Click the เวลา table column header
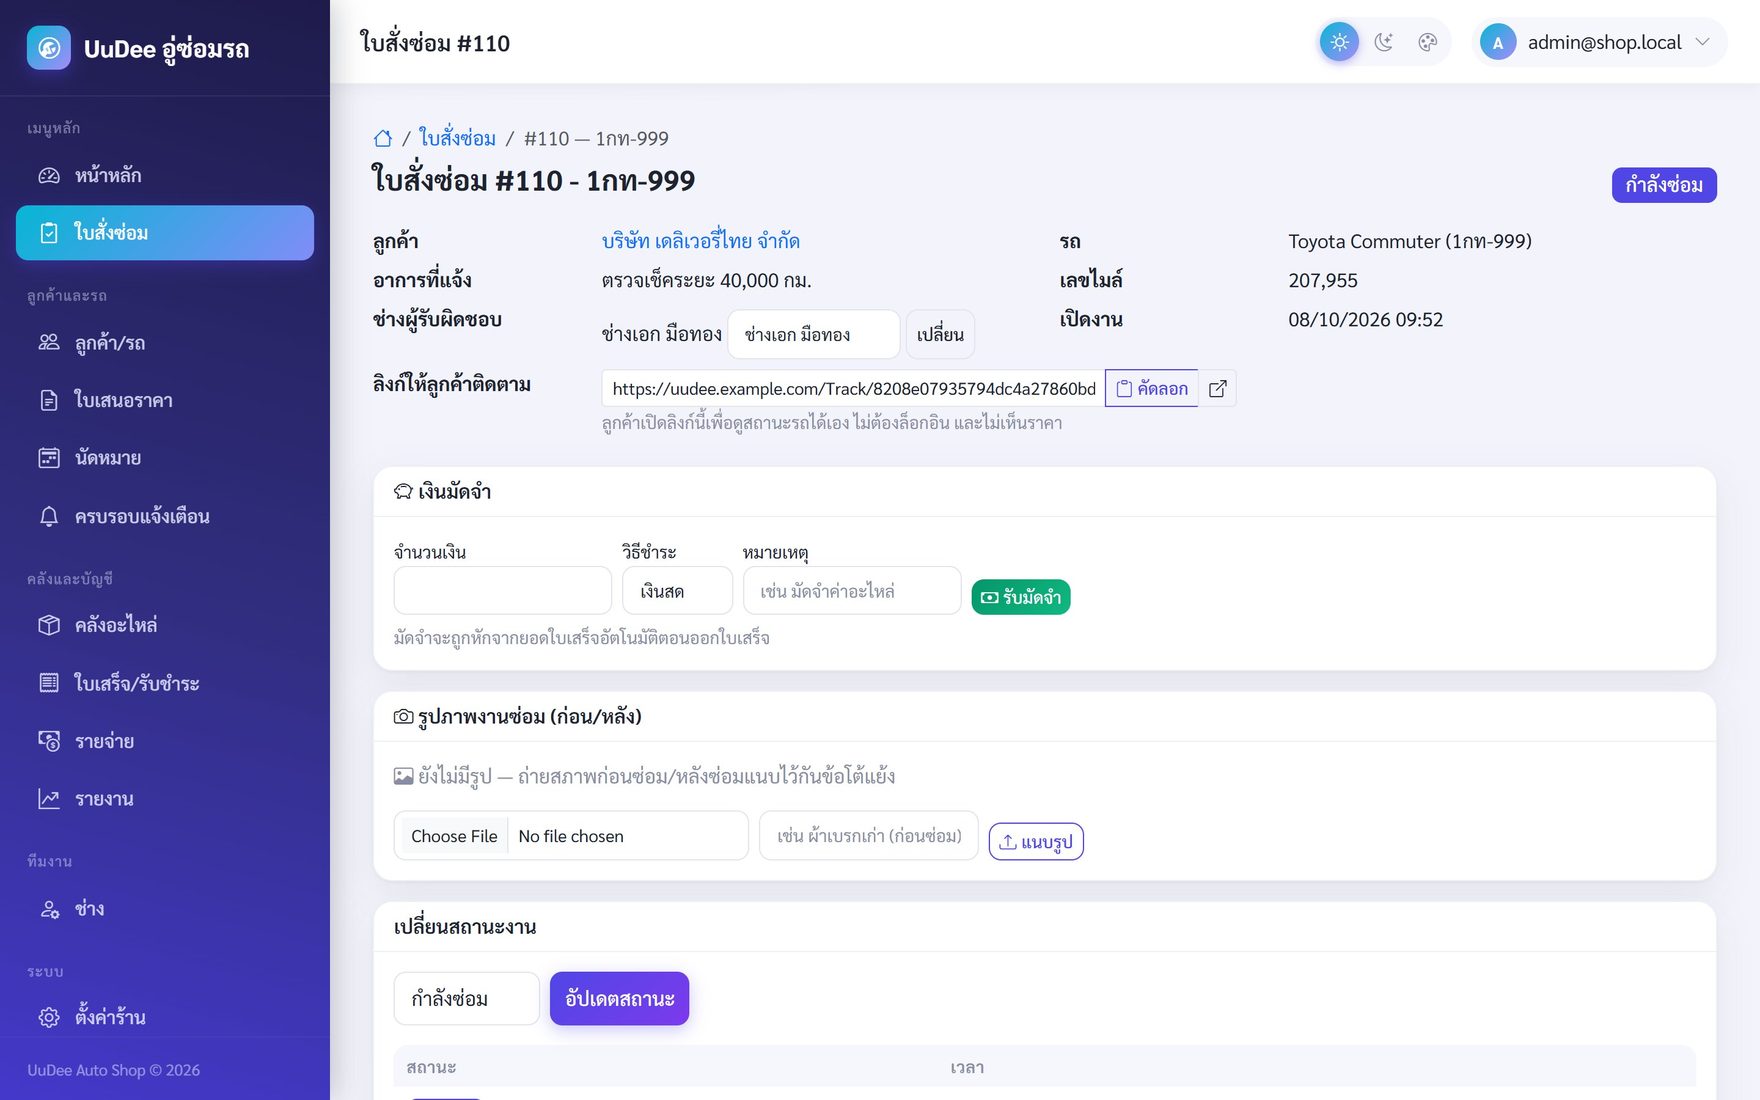 967,1068
